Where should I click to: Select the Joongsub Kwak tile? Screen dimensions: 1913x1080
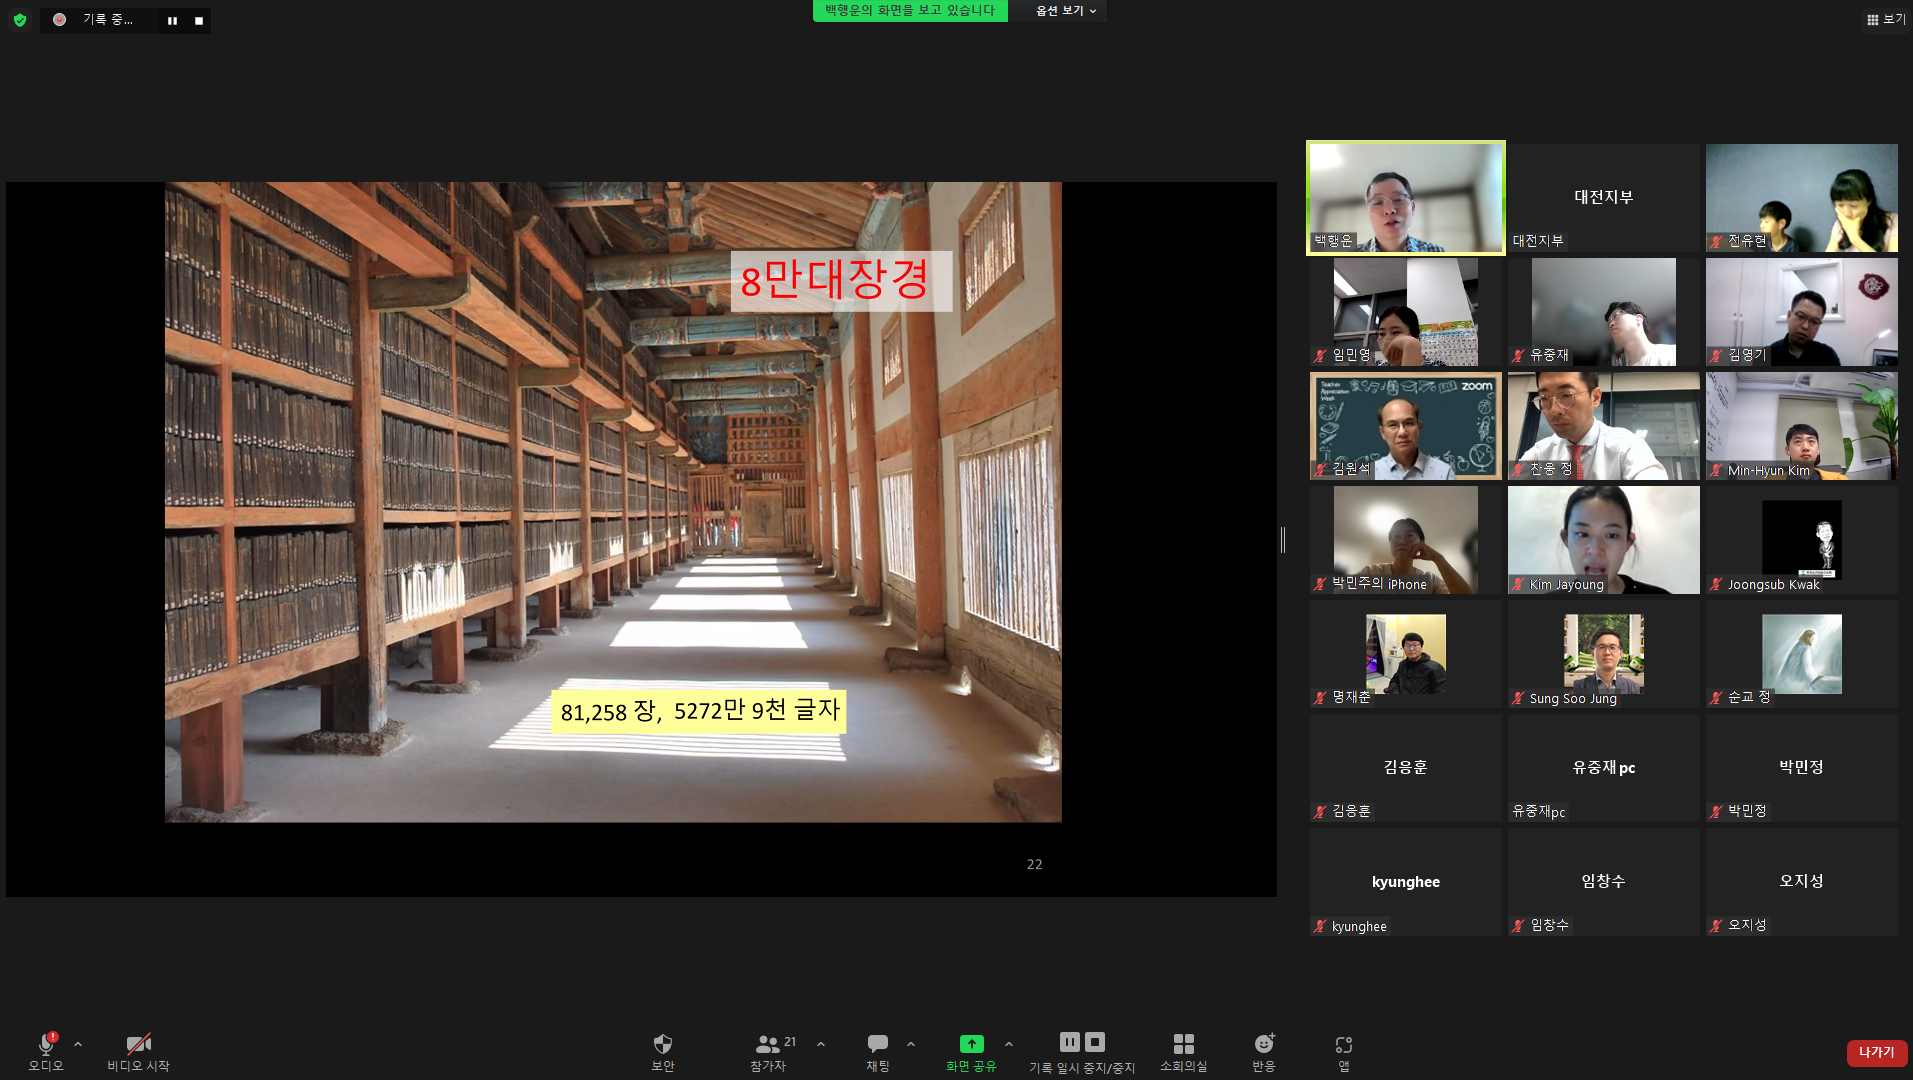[1802, 540]
